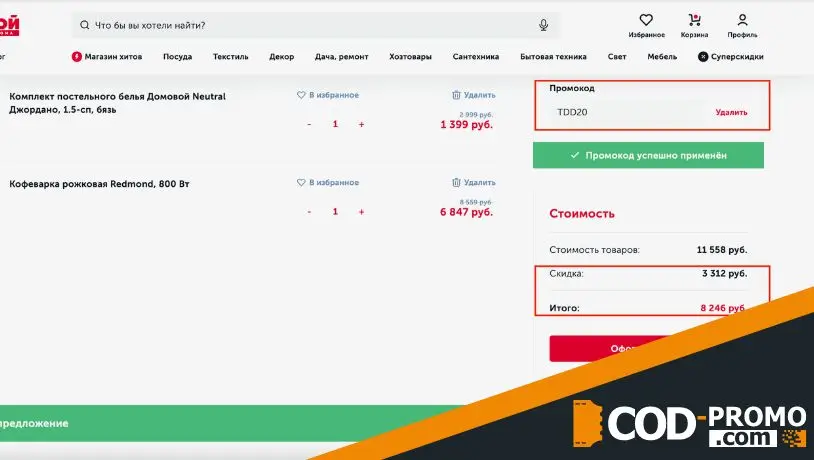This screenshot has width=814, height=460.
Task: Open the Посуда category
Action: pos(178,57)
